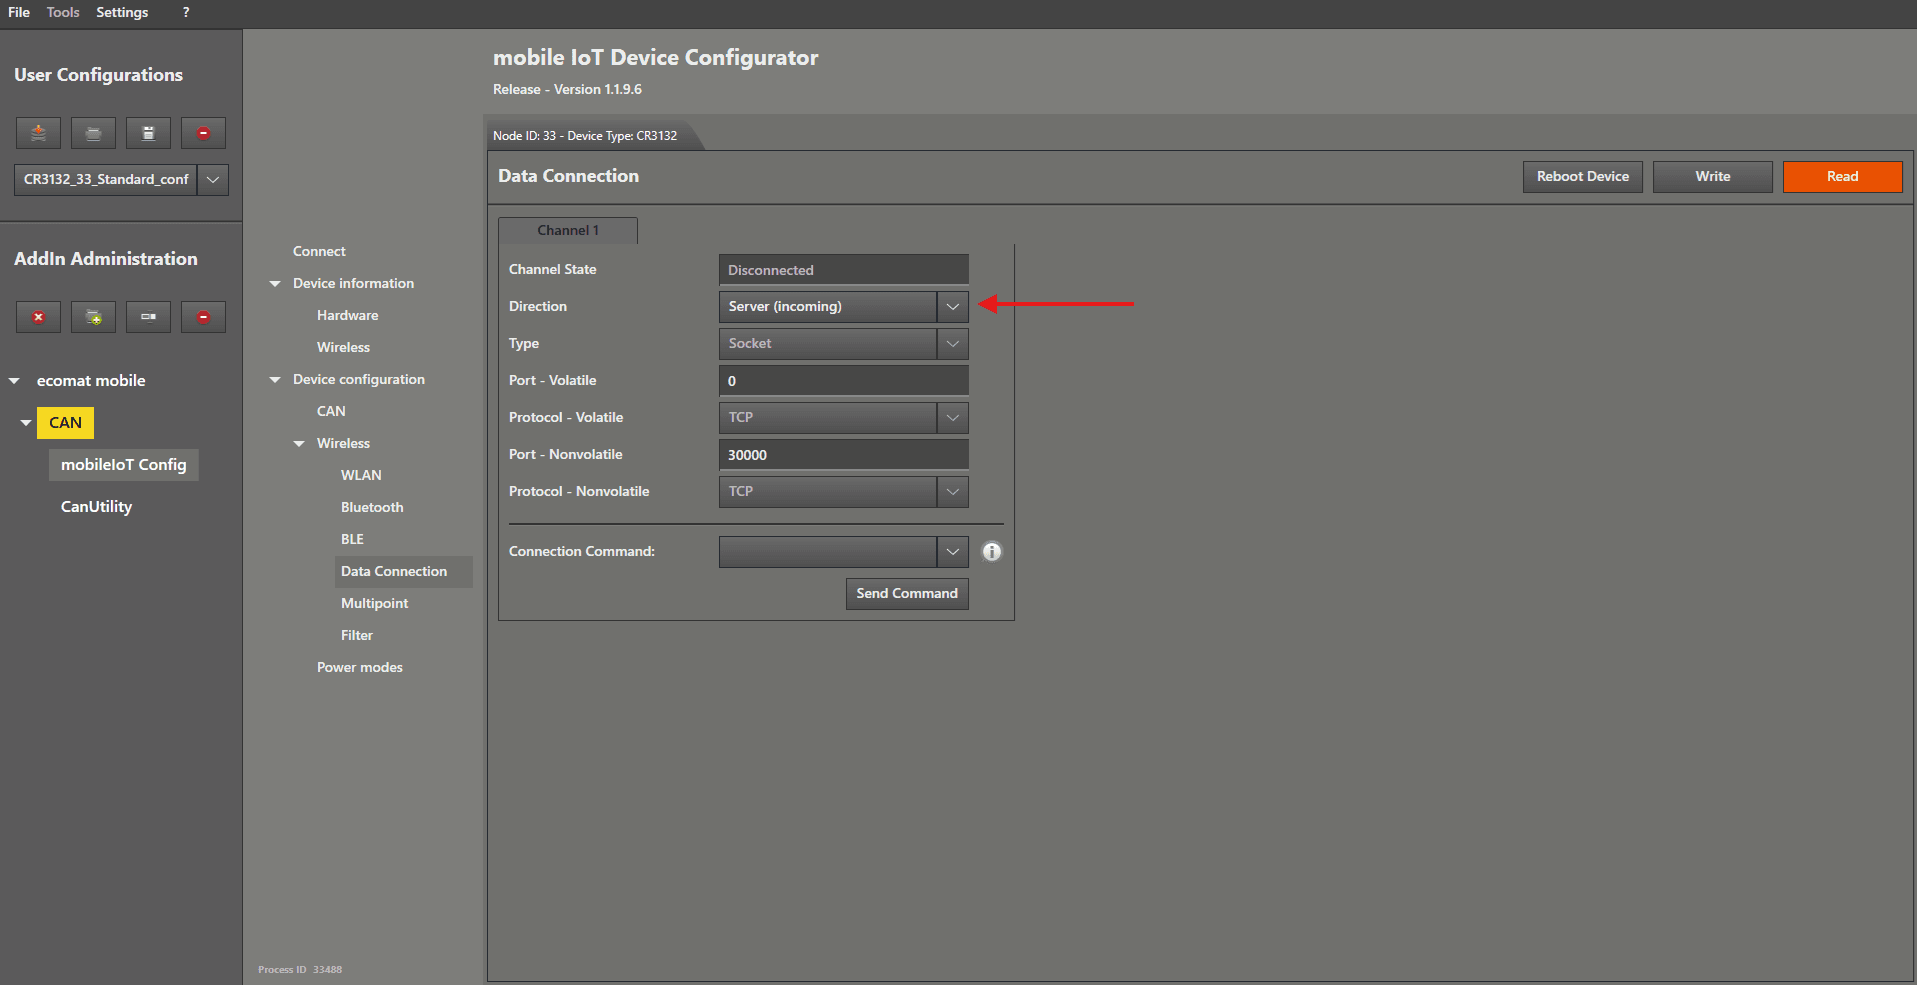Click the info icon beside Connection Command
The width and height of the screenshot is (1918, 985).
pos(991,552)
